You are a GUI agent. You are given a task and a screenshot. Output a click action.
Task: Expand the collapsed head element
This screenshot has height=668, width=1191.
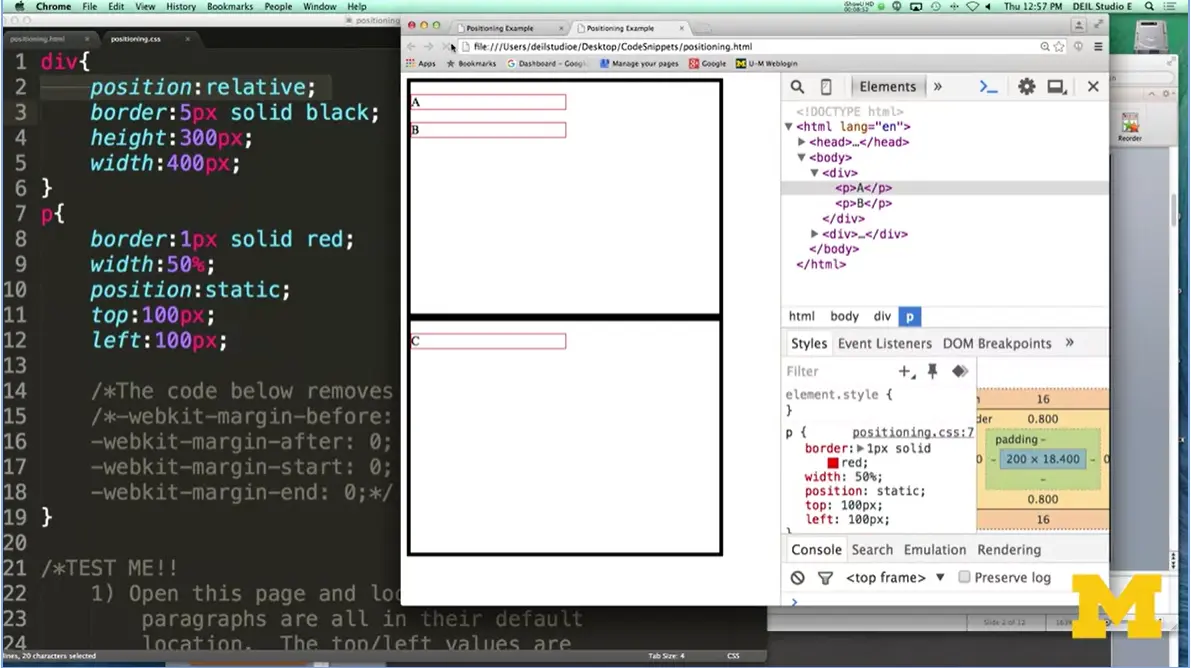[802, 142]
